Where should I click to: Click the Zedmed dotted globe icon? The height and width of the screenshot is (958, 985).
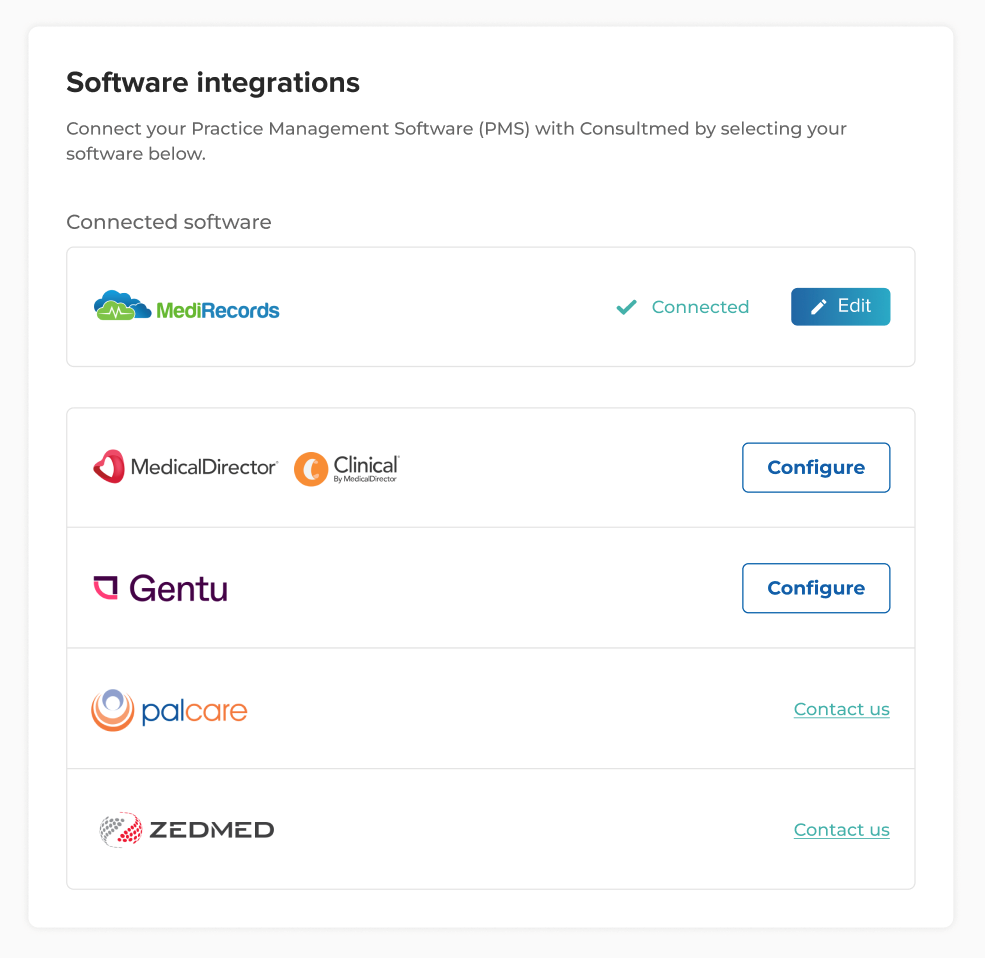121,829
